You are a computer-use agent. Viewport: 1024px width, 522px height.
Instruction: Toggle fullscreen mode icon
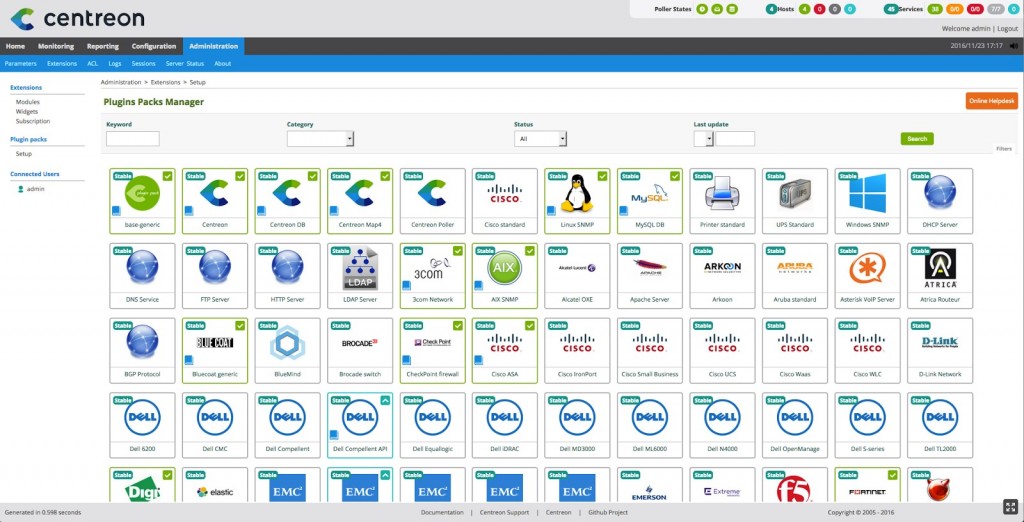click(1009, 507)
